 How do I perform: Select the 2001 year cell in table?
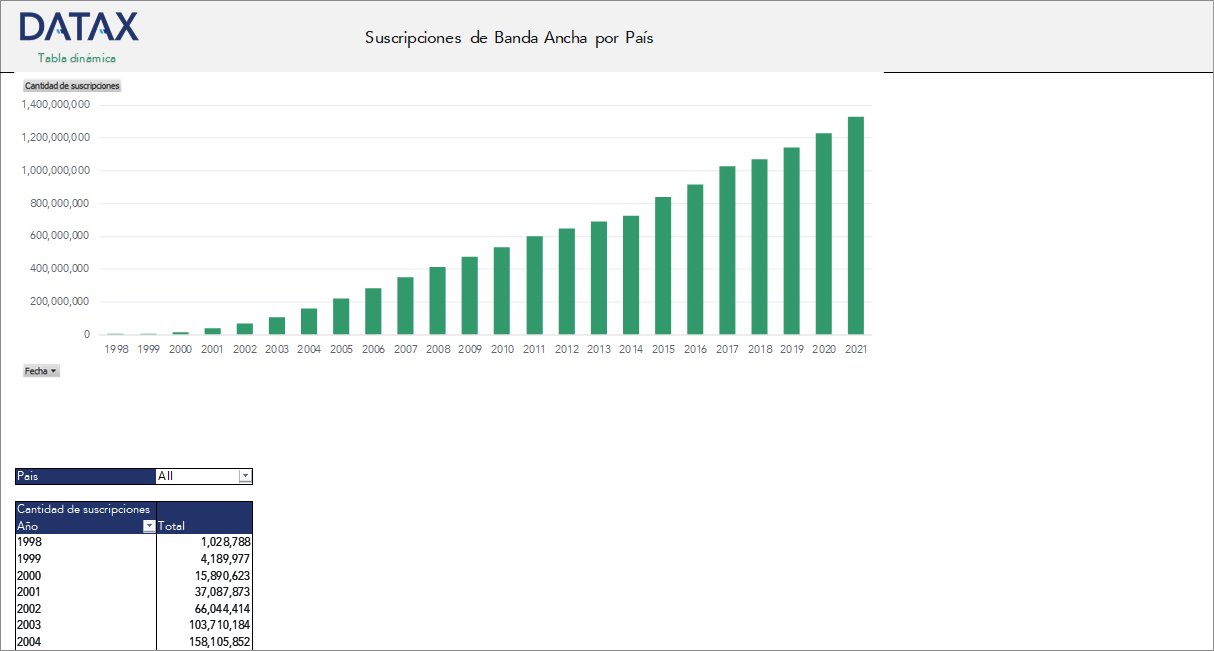(85, 592)
